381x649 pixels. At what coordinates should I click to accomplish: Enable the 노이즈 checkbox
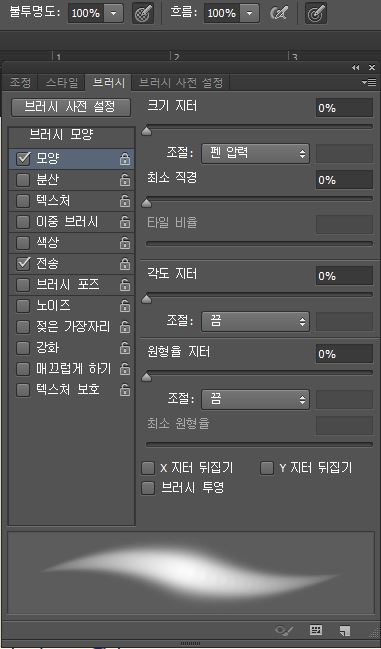click(23, 306)
